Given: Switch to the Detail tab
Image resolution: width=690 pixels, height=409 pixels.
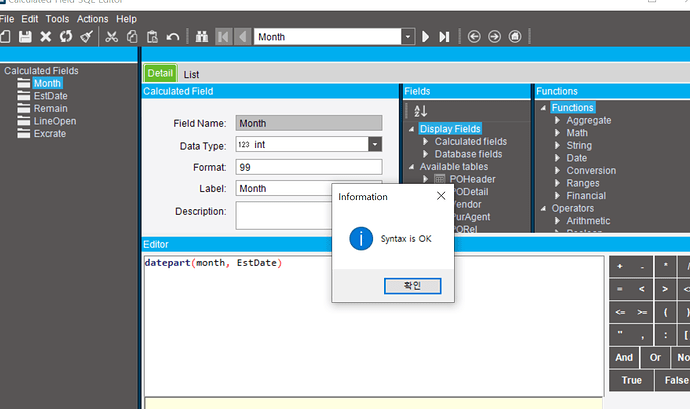Looking at the screenshot, I should [x=160, y=73].
